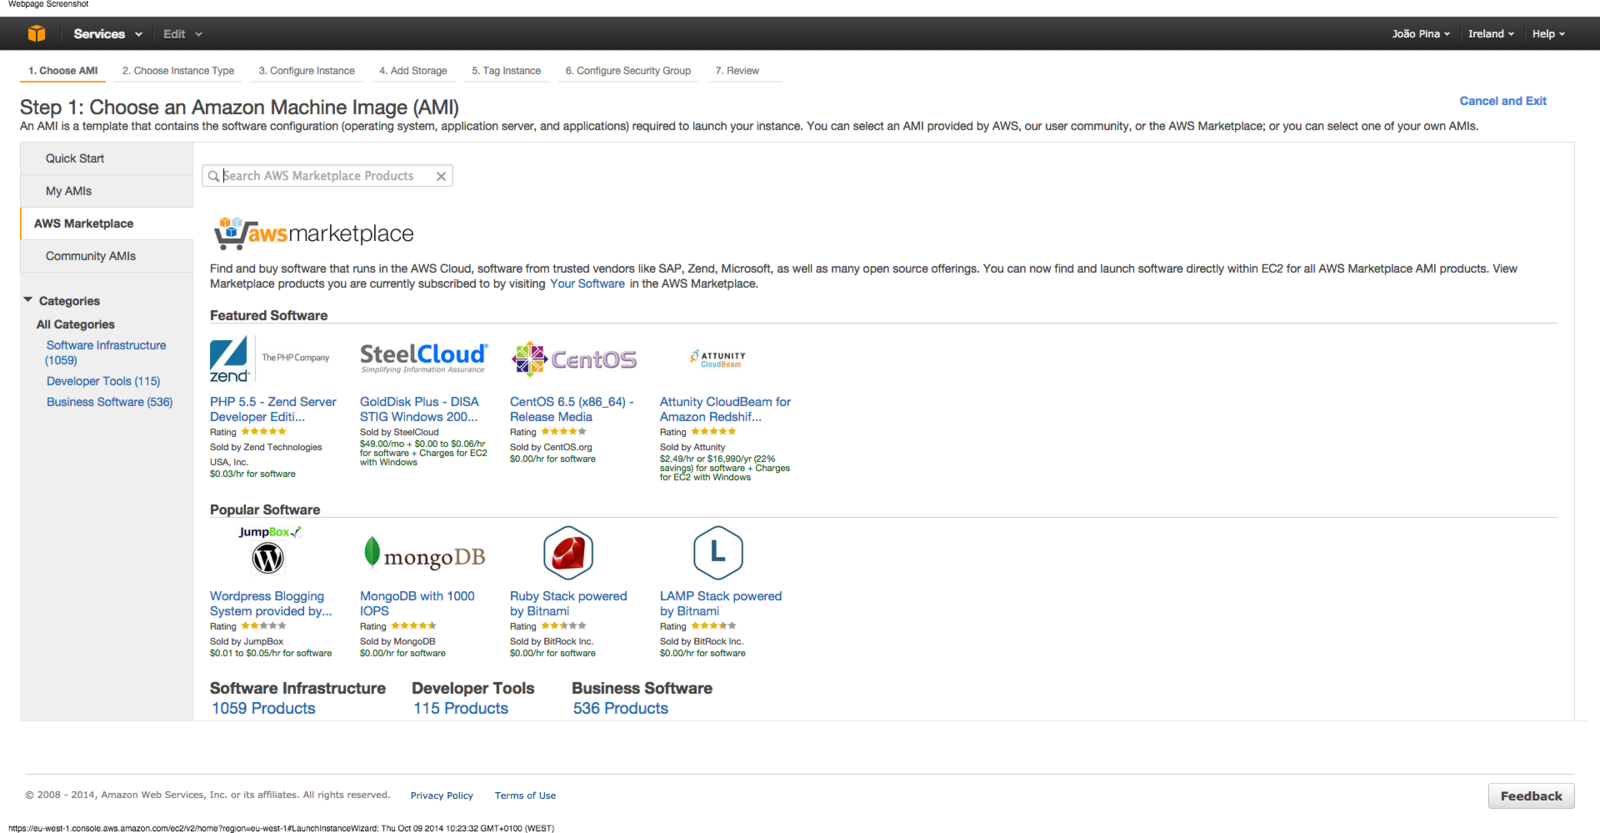Click the star rating of Ruby Stack
The image size is (1600, 833).
click(x=564, y=626)
